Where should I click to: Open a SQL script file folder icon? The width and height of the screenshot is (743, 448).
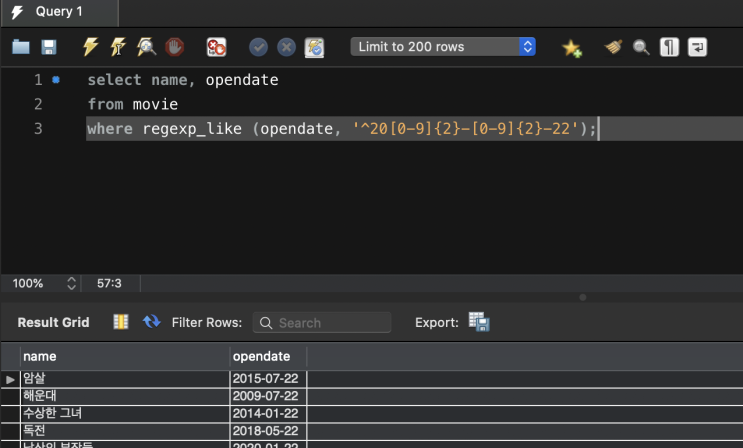click(x=21, y=47)
